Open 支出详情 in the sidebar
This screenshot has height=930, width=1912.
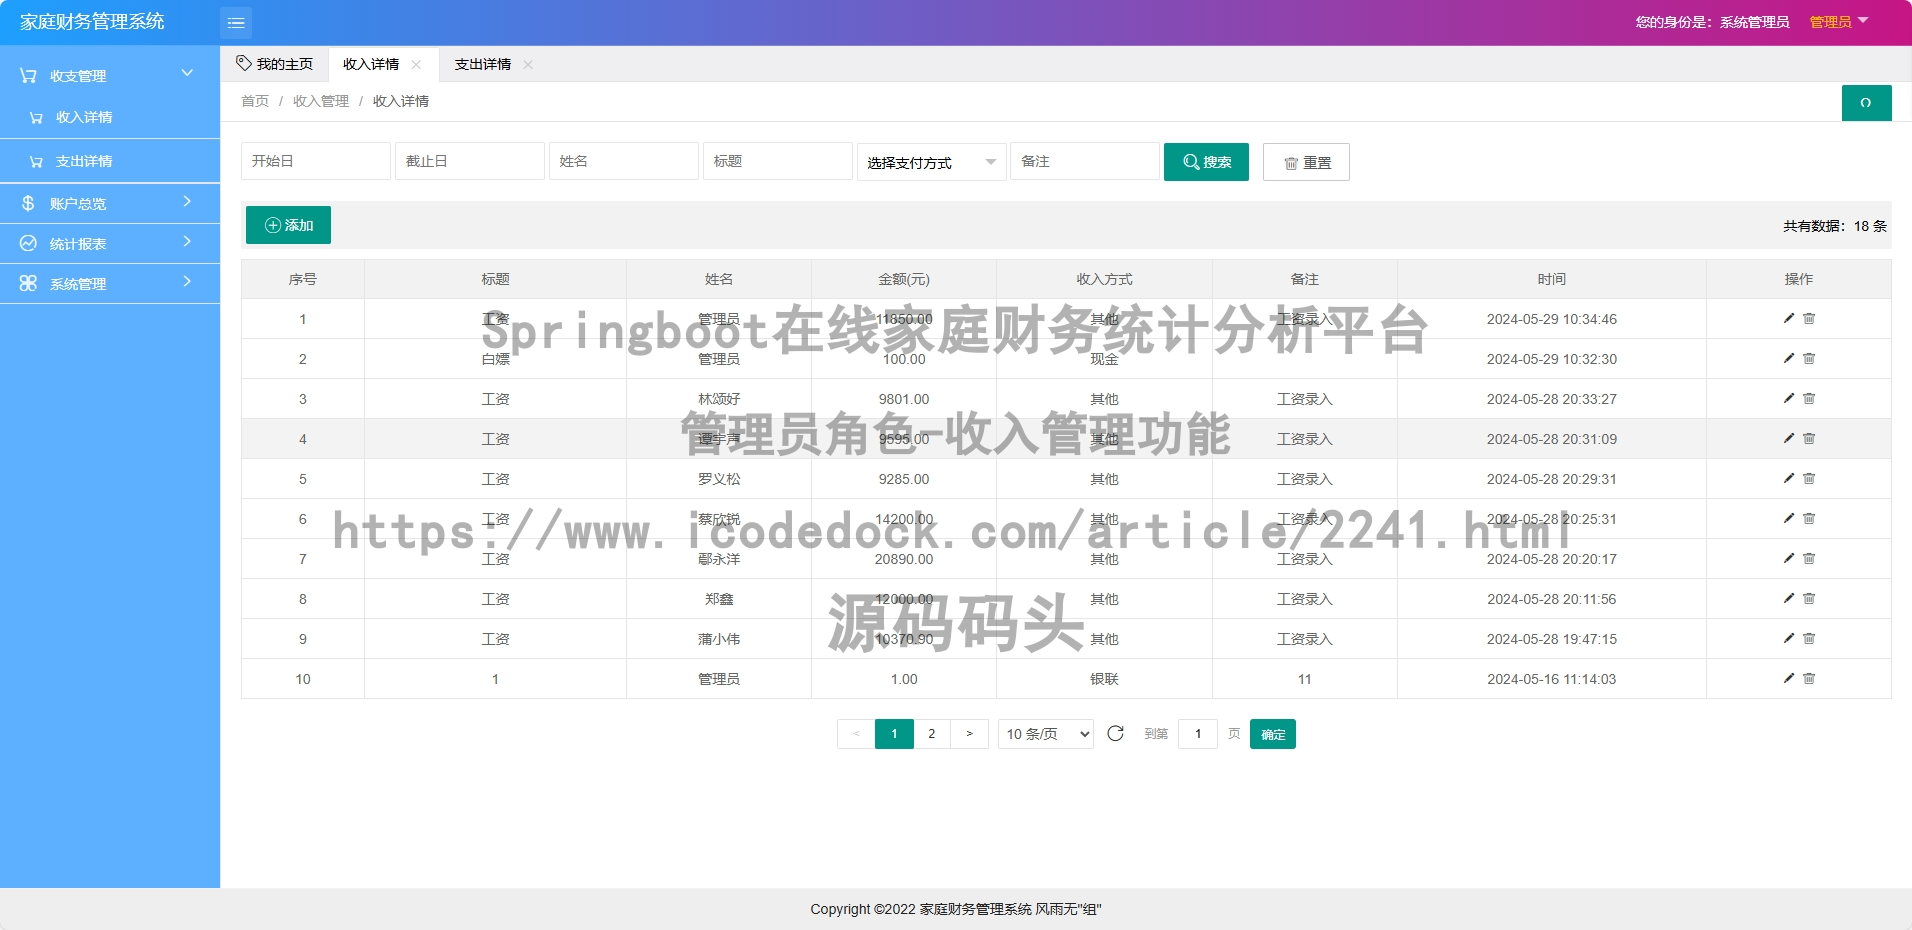110,161
